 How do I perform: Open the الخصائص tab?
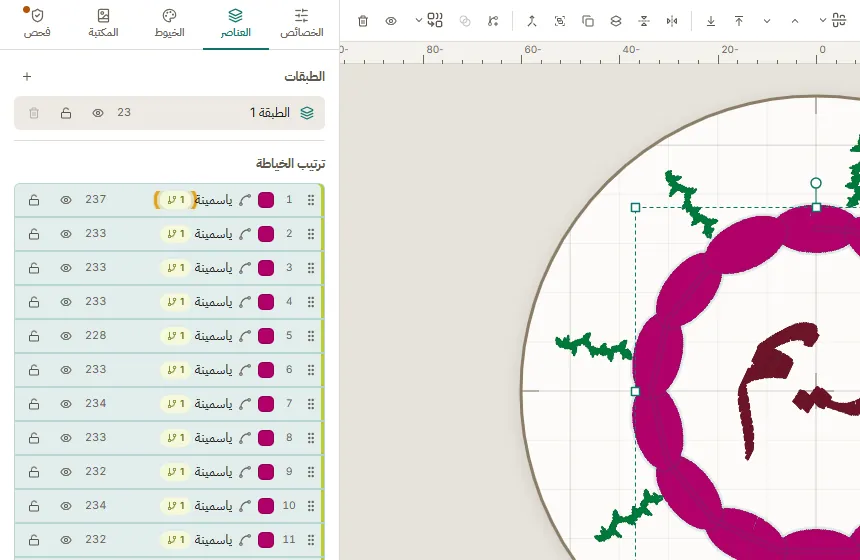tap(302, 23)
